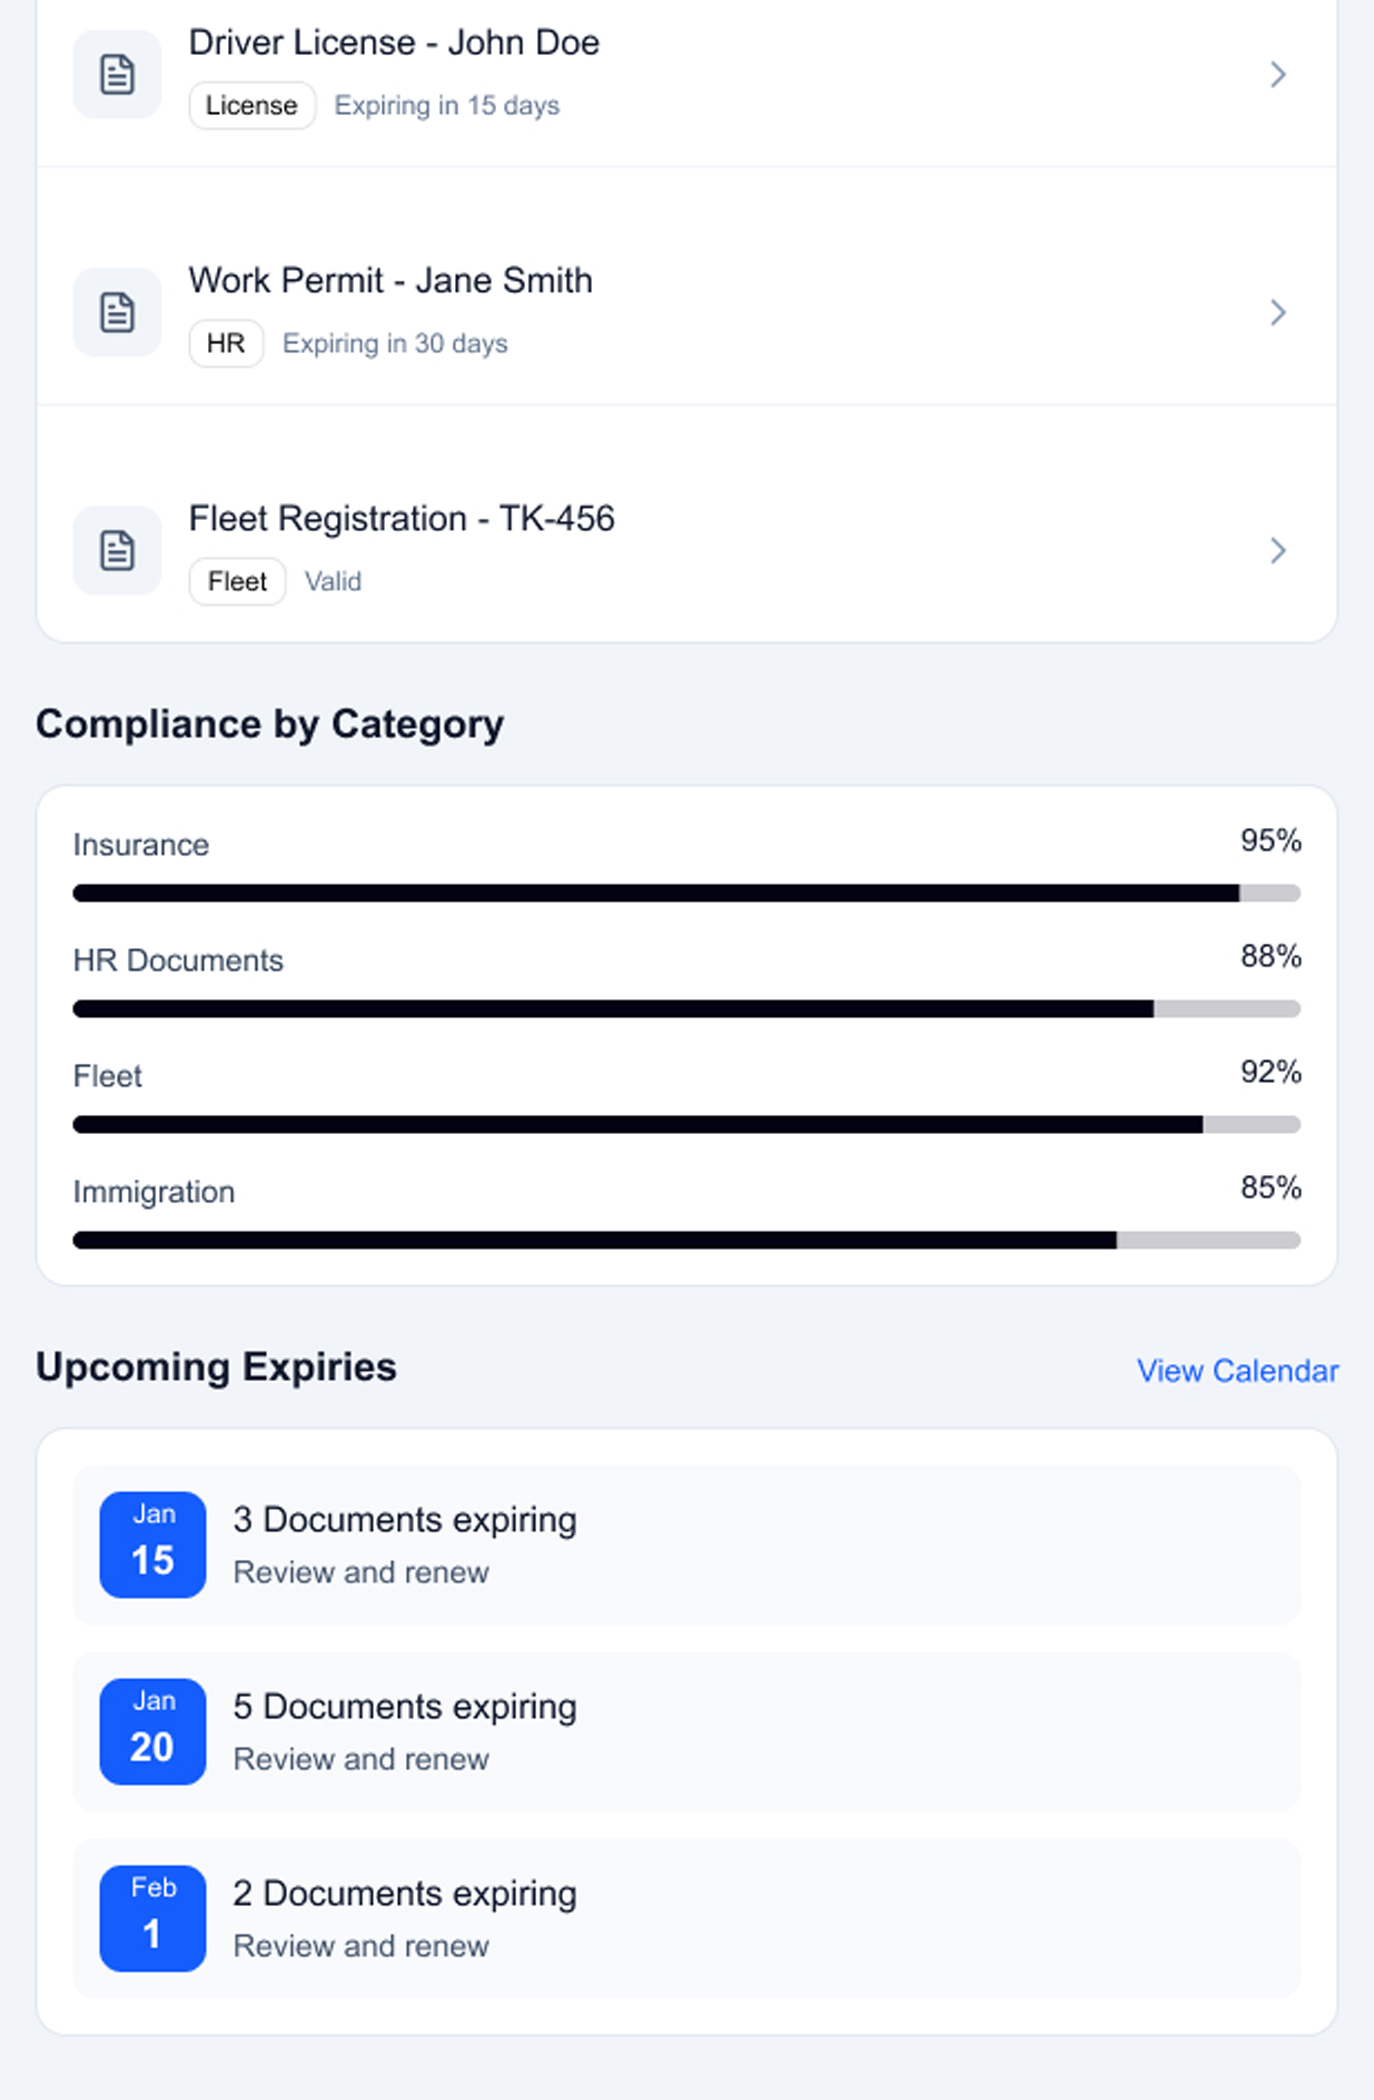Click the Fleet category tag
Screen dimensions: 1374x2100
(237, 581)
